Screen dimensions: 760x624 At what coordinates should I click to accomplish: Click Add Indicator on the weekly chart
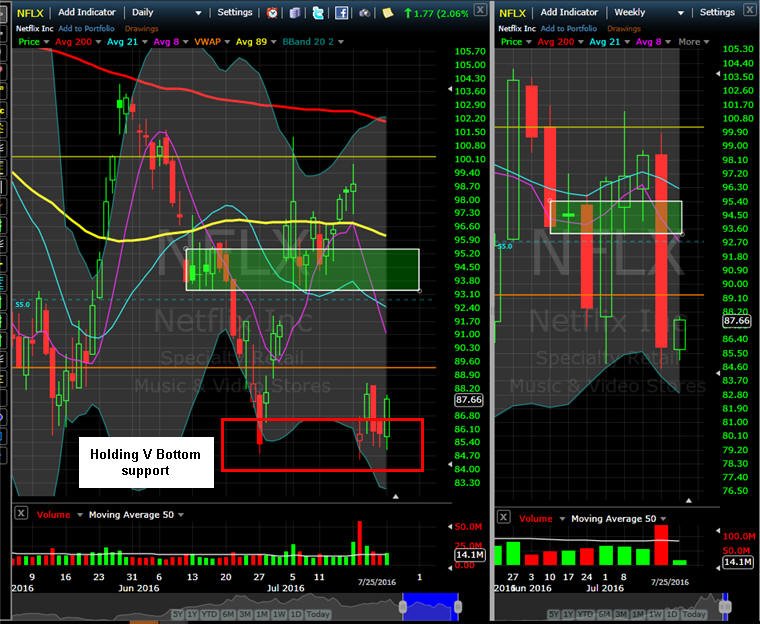click(569, 12)
